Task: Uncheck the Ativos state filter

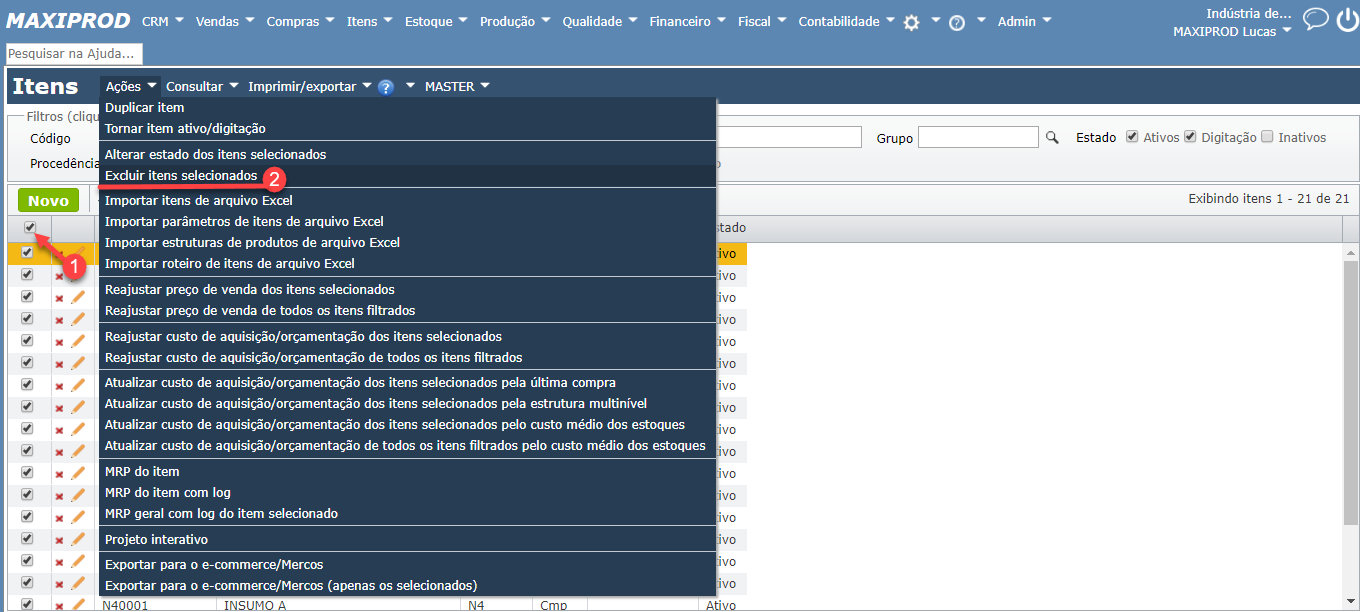Action: point(1132,137)
